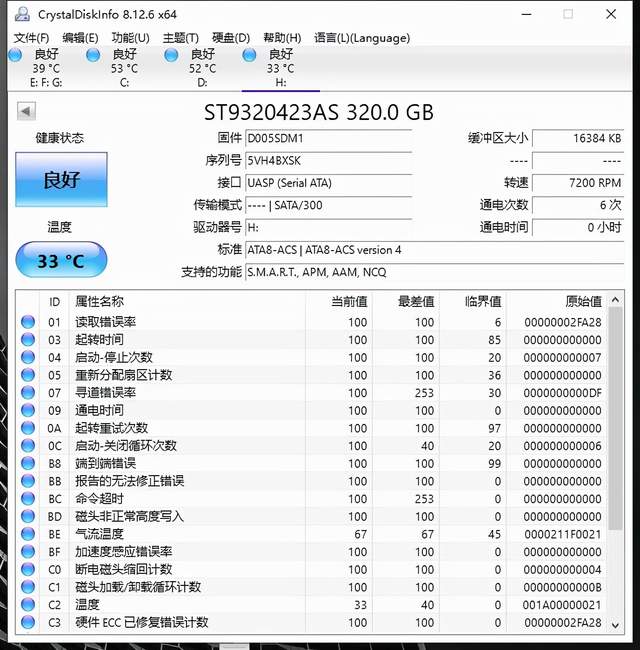Click the status orb for C: disk
This screenshot has width=640, height=650.
93,55
